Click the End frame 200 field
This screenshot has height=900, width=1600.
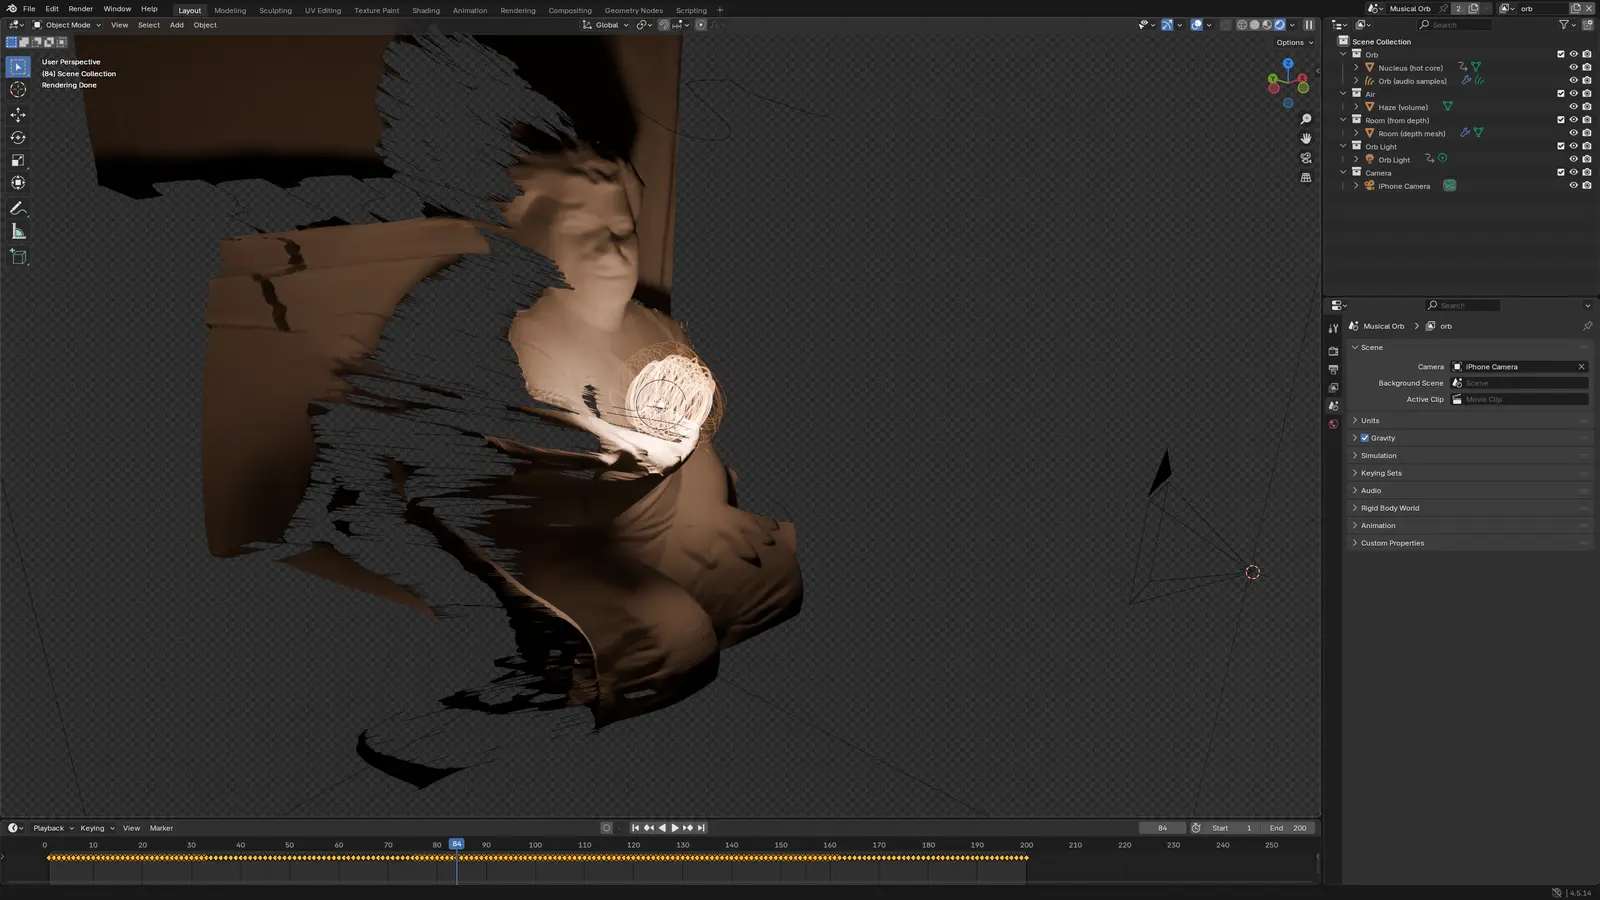[x=1288, y=828]
